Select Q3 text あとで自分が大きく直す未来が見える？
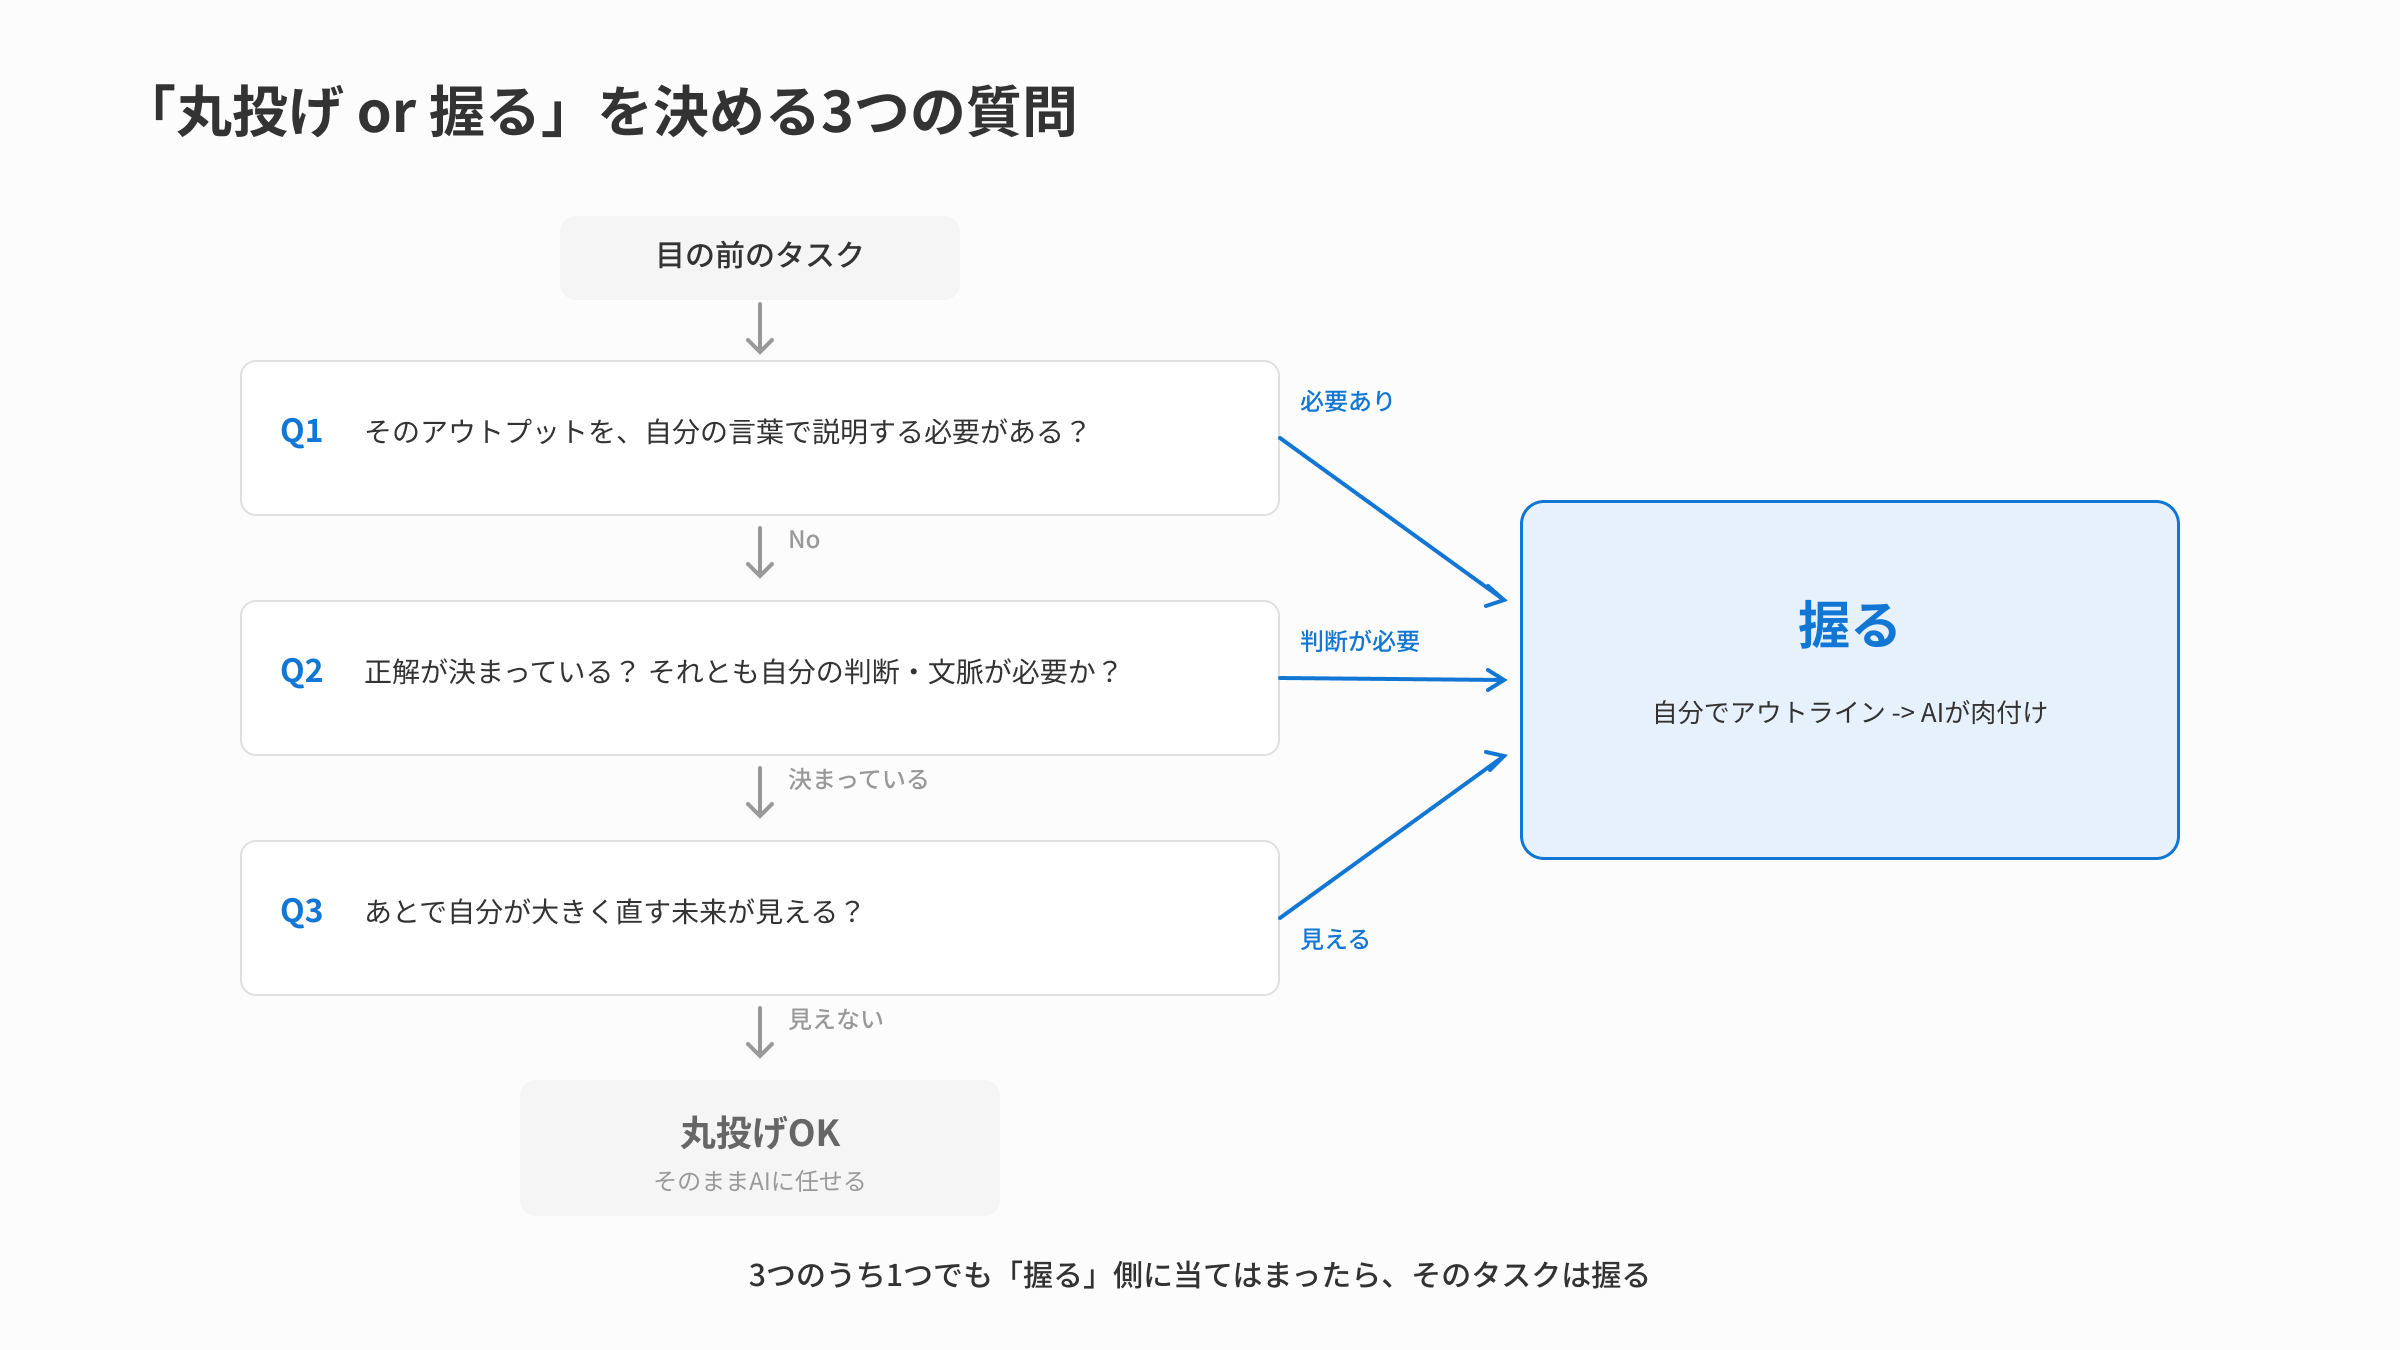This screenshot has height=1350, width=2400. point(613,912)
